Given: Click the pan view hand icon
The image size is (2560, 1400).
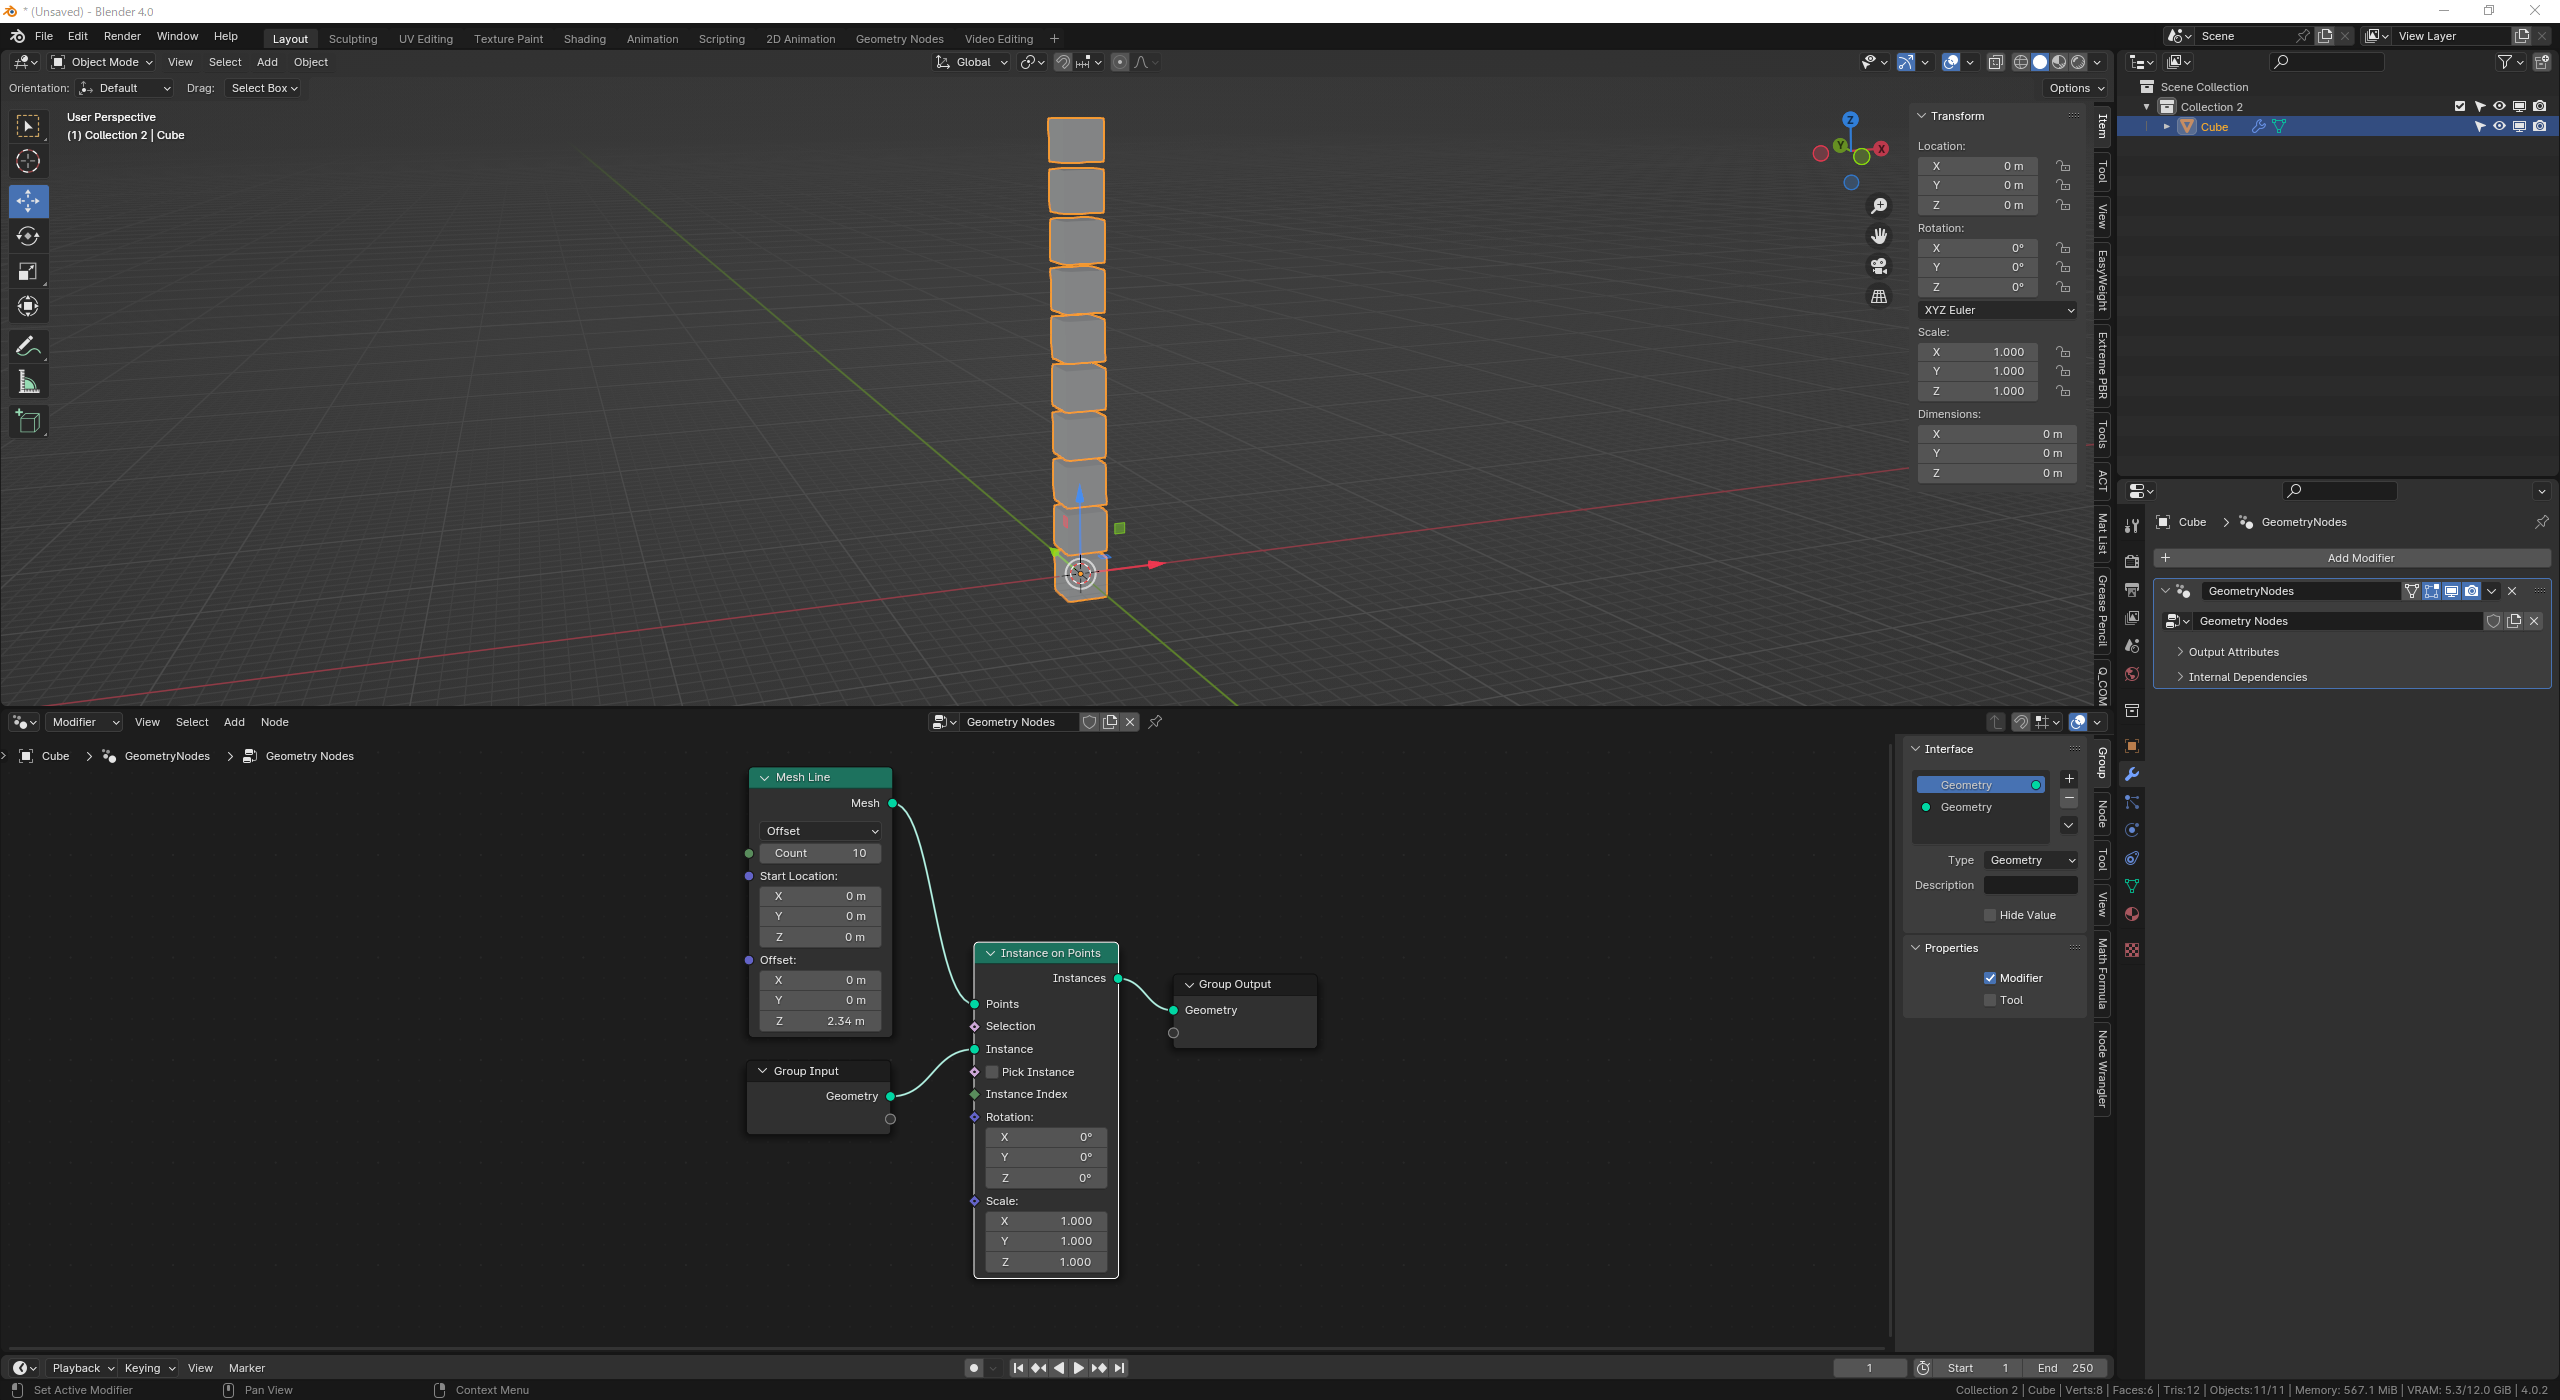Looking at the screenshot, I should [1879, 236].
